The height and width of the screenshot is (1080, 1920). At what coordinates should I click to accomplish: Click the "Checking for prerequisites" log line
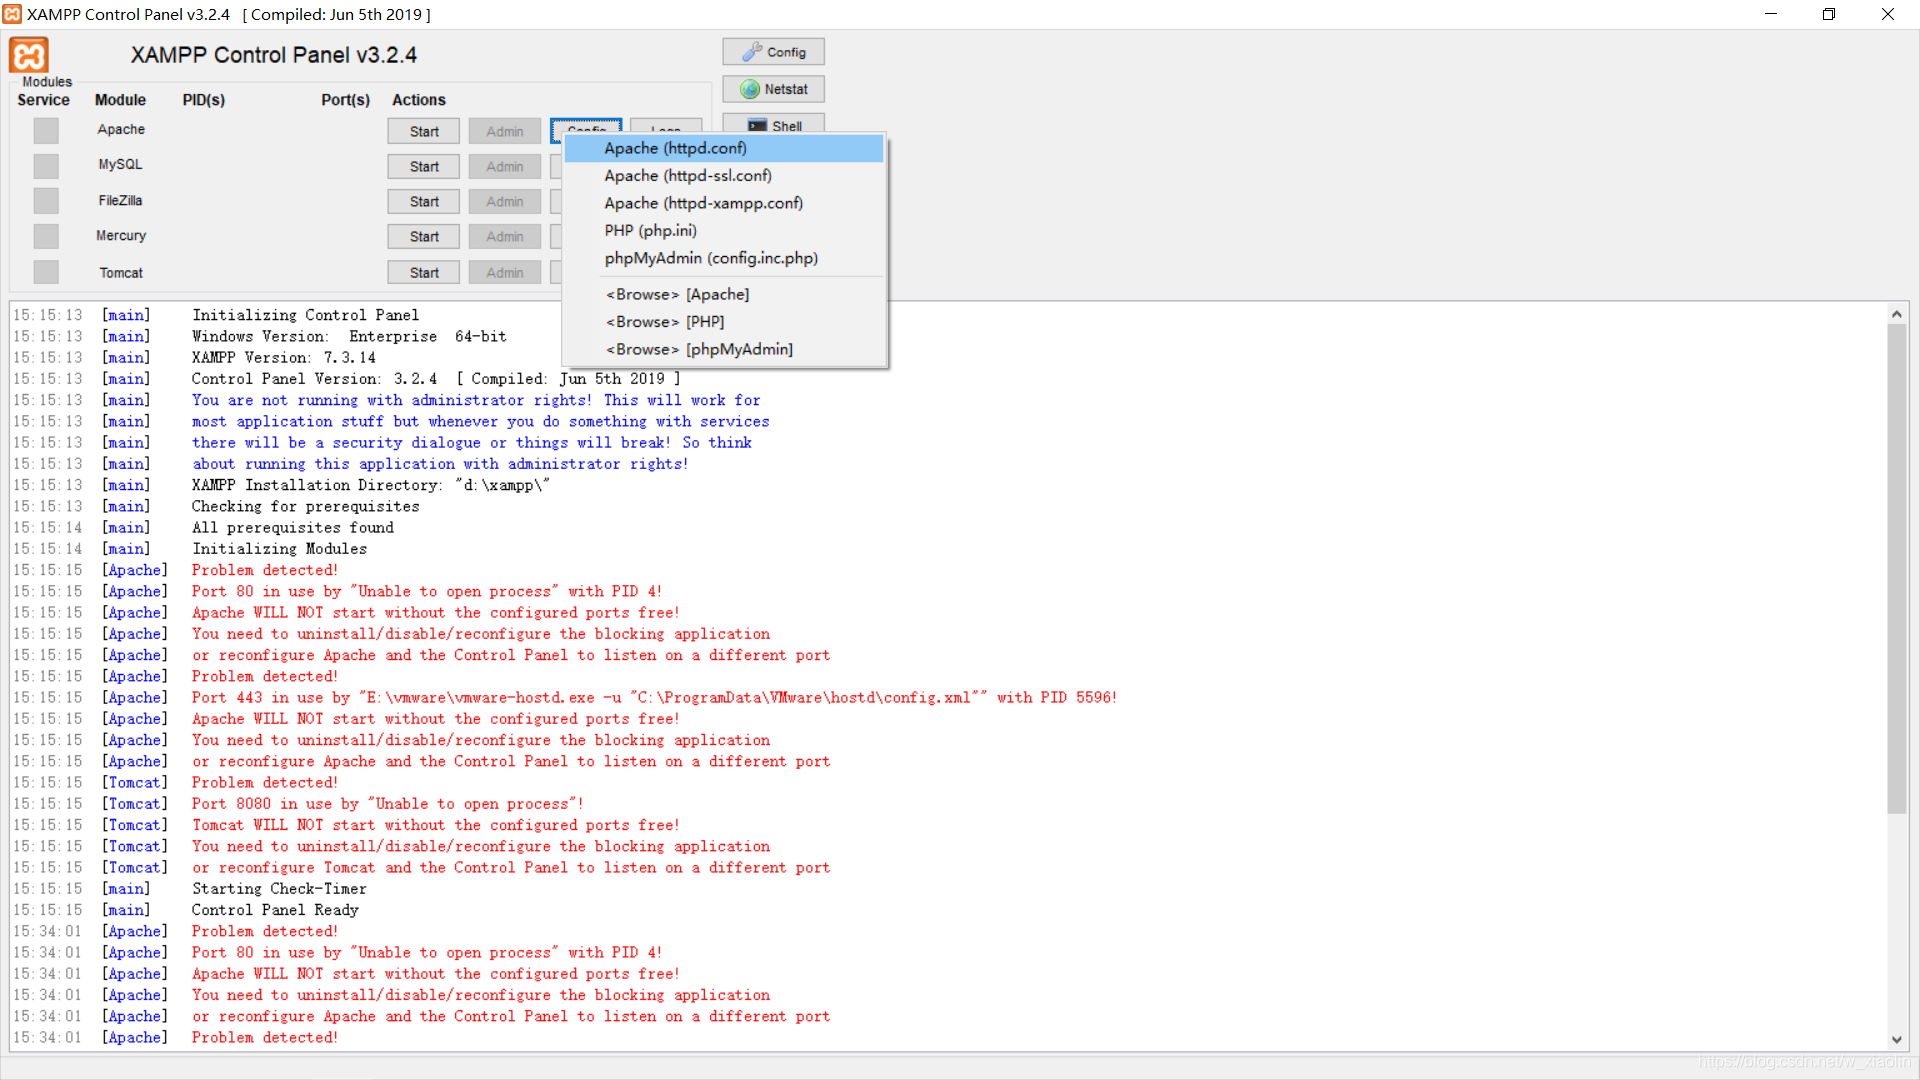306,506
